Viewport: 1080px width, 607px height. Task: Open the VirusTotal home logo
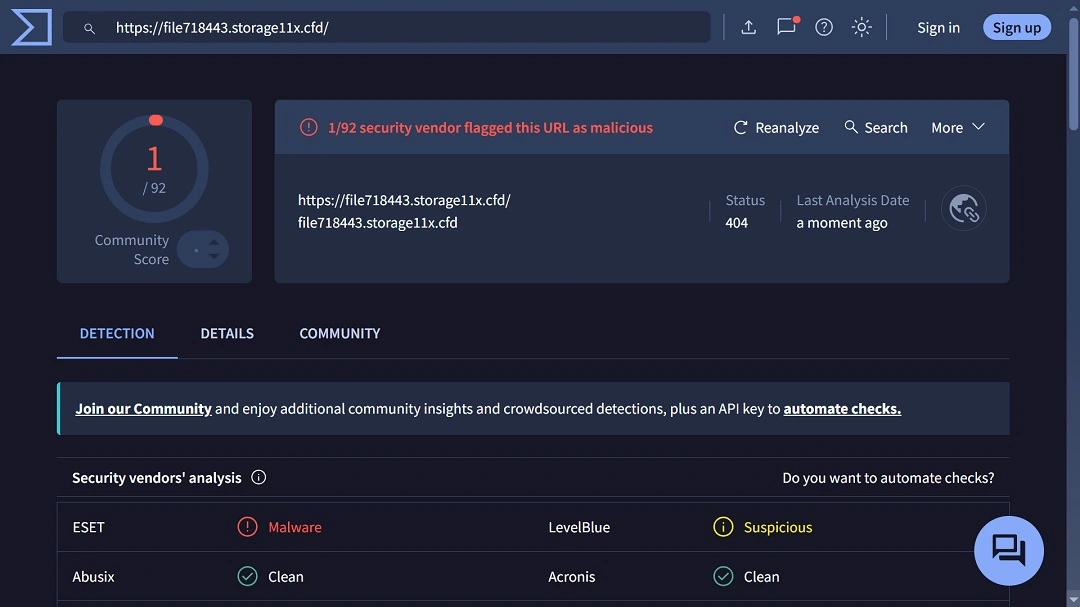pyautogui.click(x=32, y=28)
